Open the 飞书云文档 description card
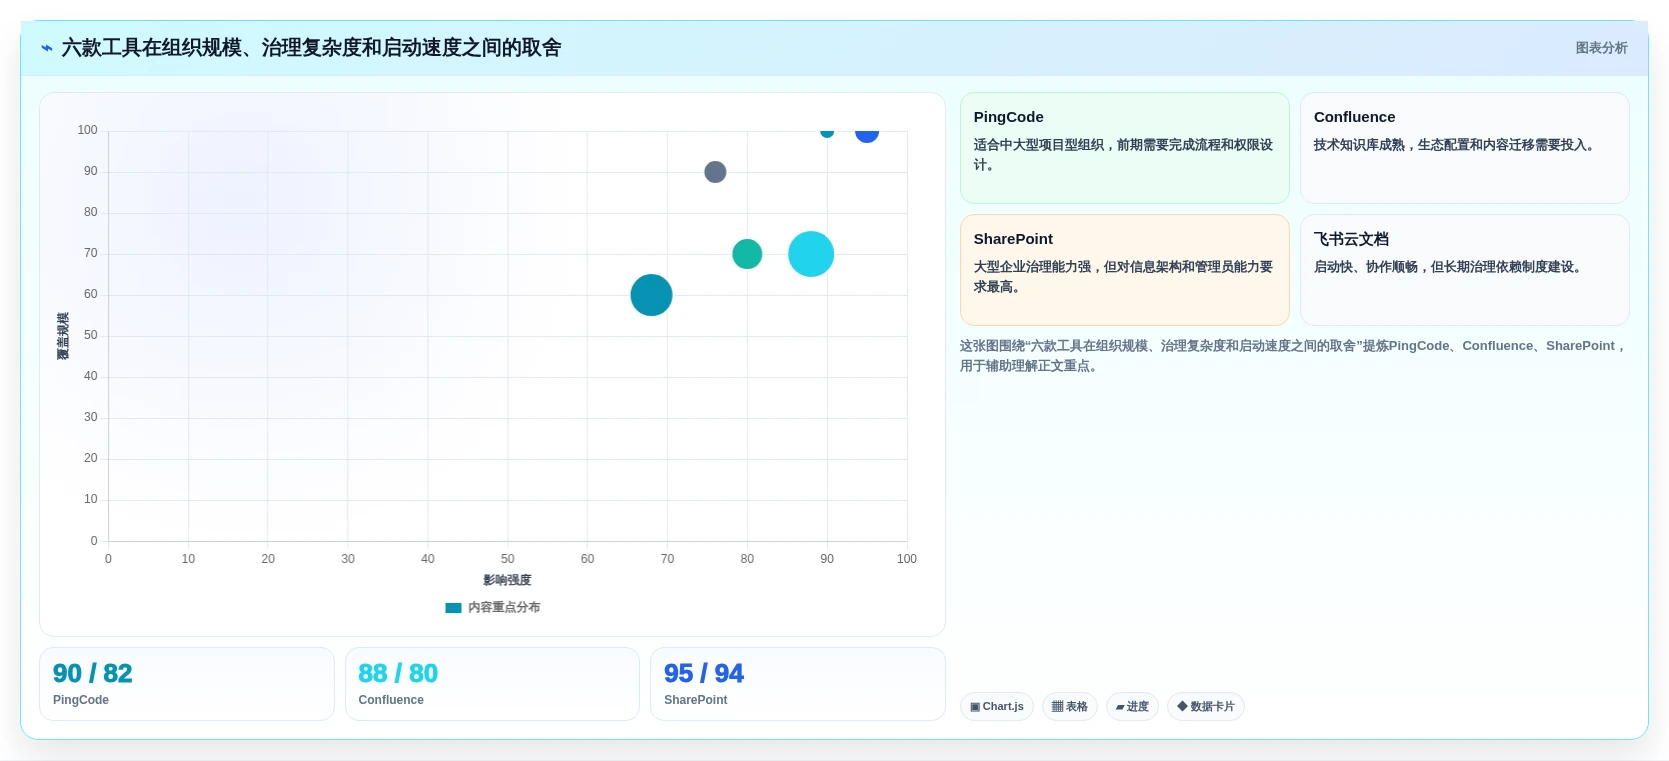 [1465, 270]
